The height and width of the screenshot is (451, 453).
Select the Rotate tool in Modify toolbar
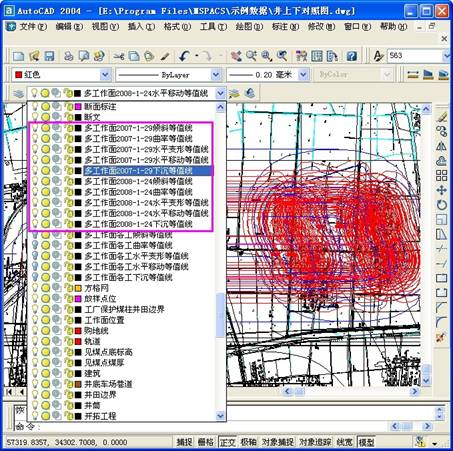click(x=442, y=205)
